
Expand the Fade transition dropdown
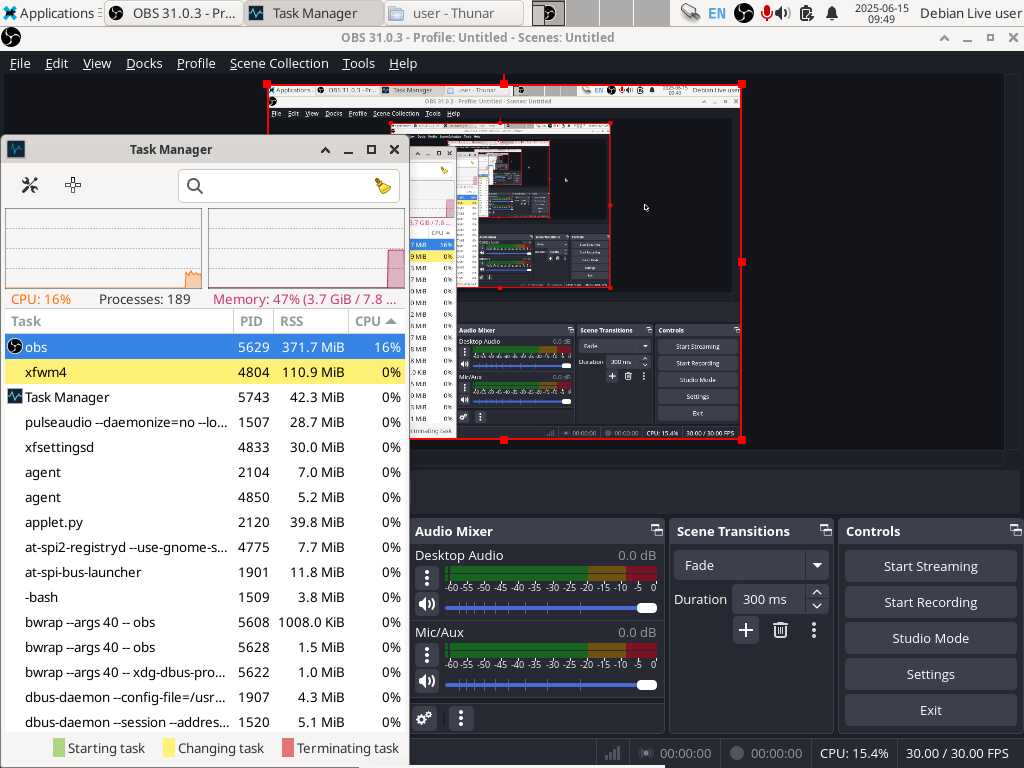817,566
